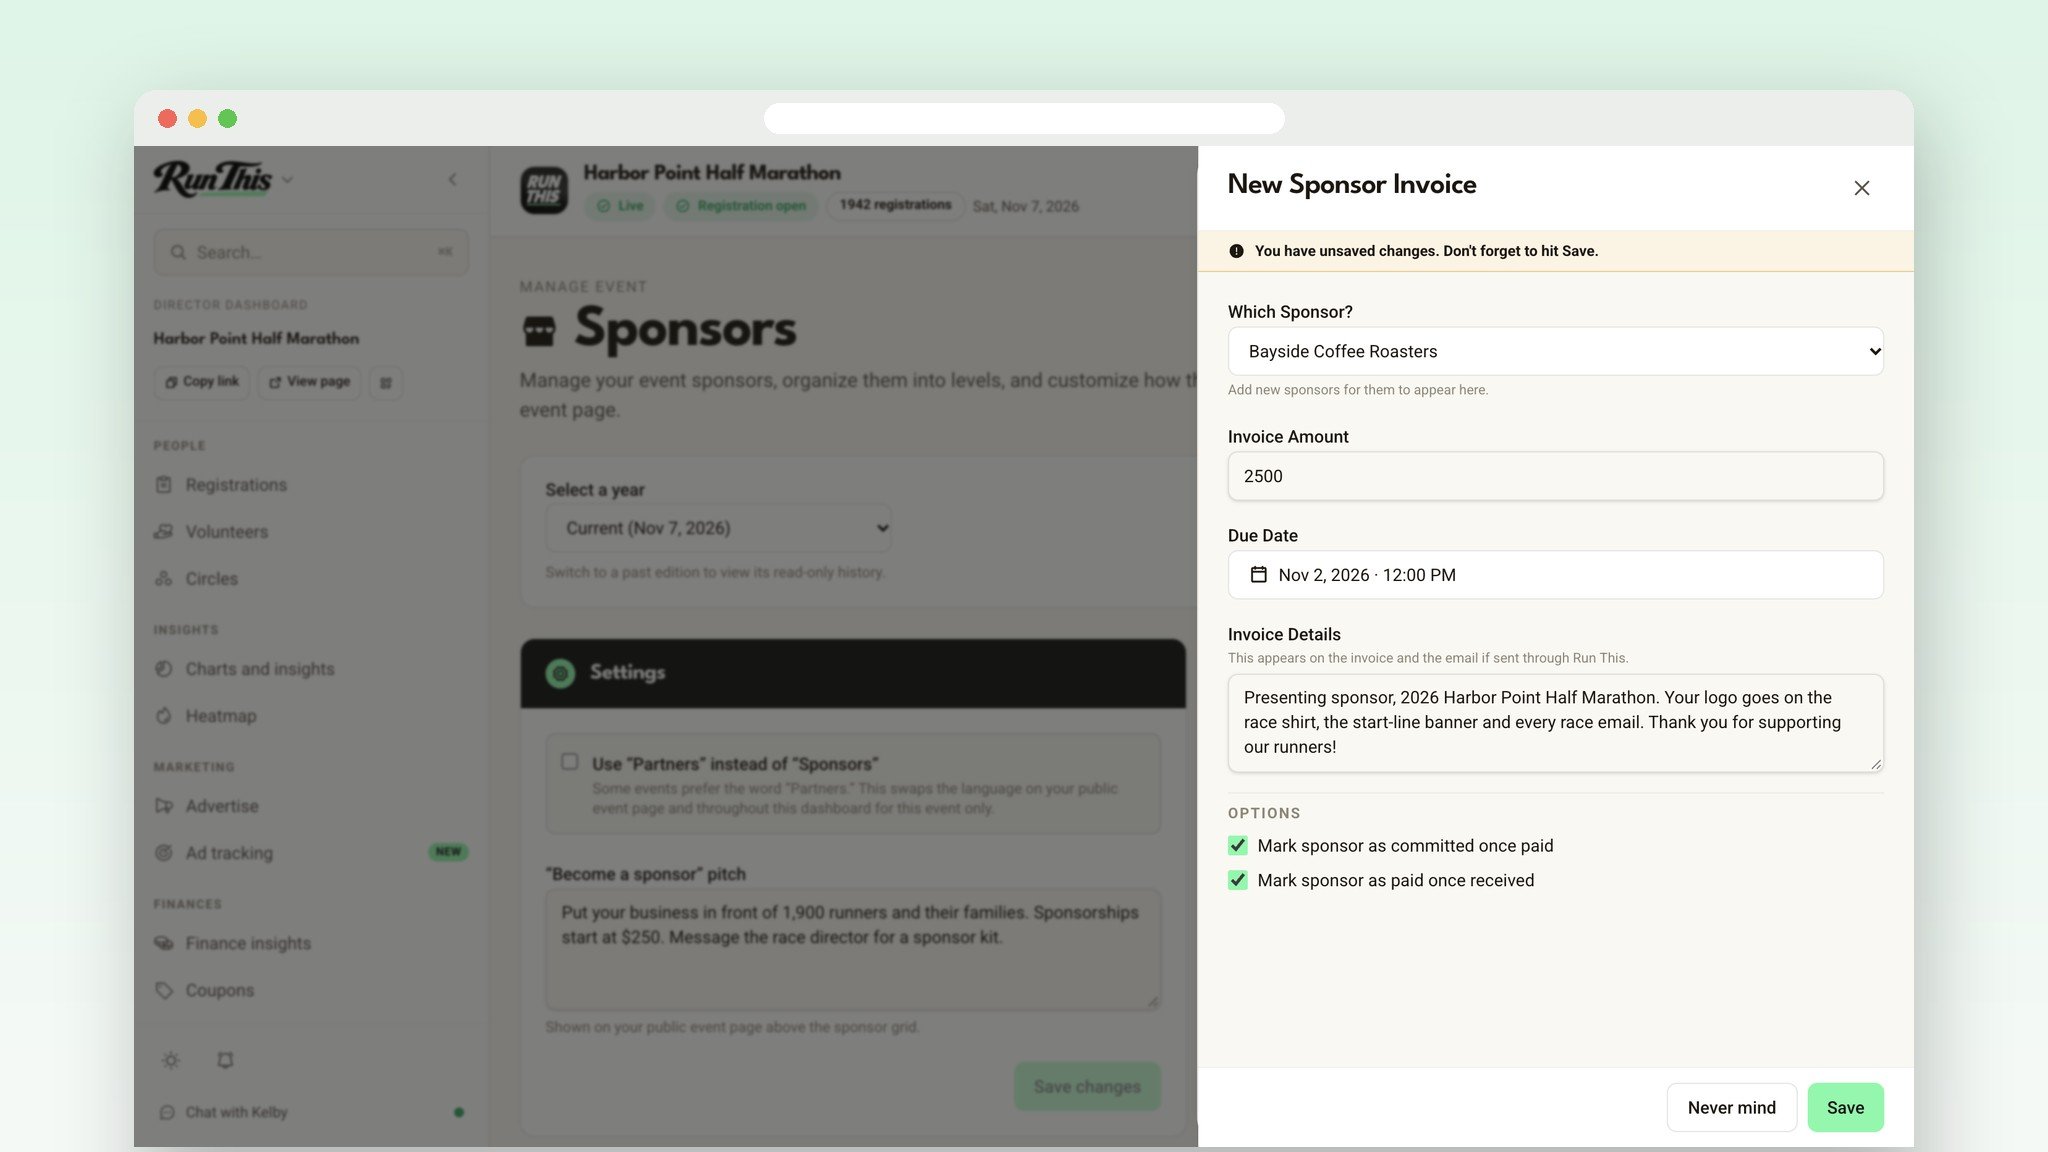Open the Due Date picker
This screenshot has width=2048, height=1152.
1555,575
